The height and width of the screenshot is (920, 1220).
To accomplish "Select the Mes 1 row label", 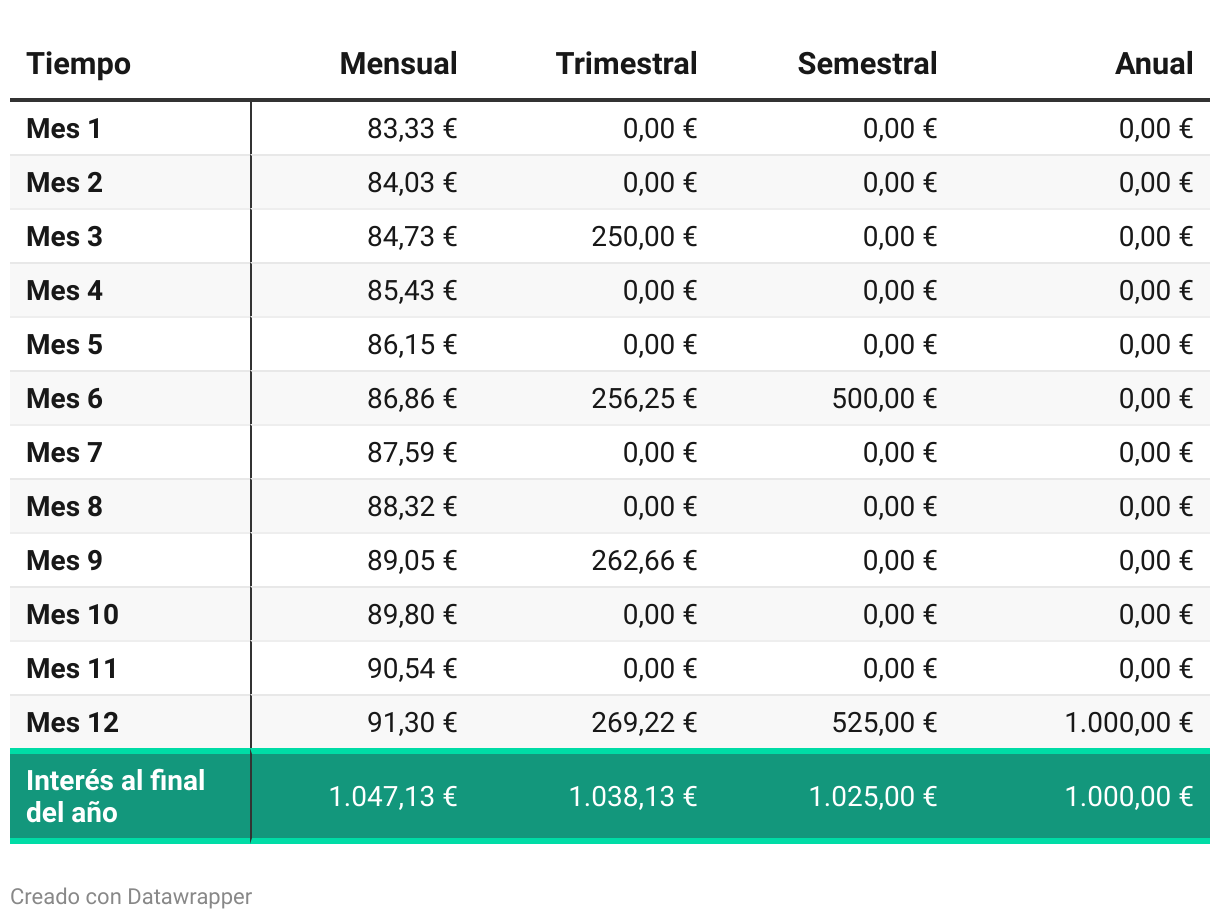I will pyautogui.click(x=64, y=128).
